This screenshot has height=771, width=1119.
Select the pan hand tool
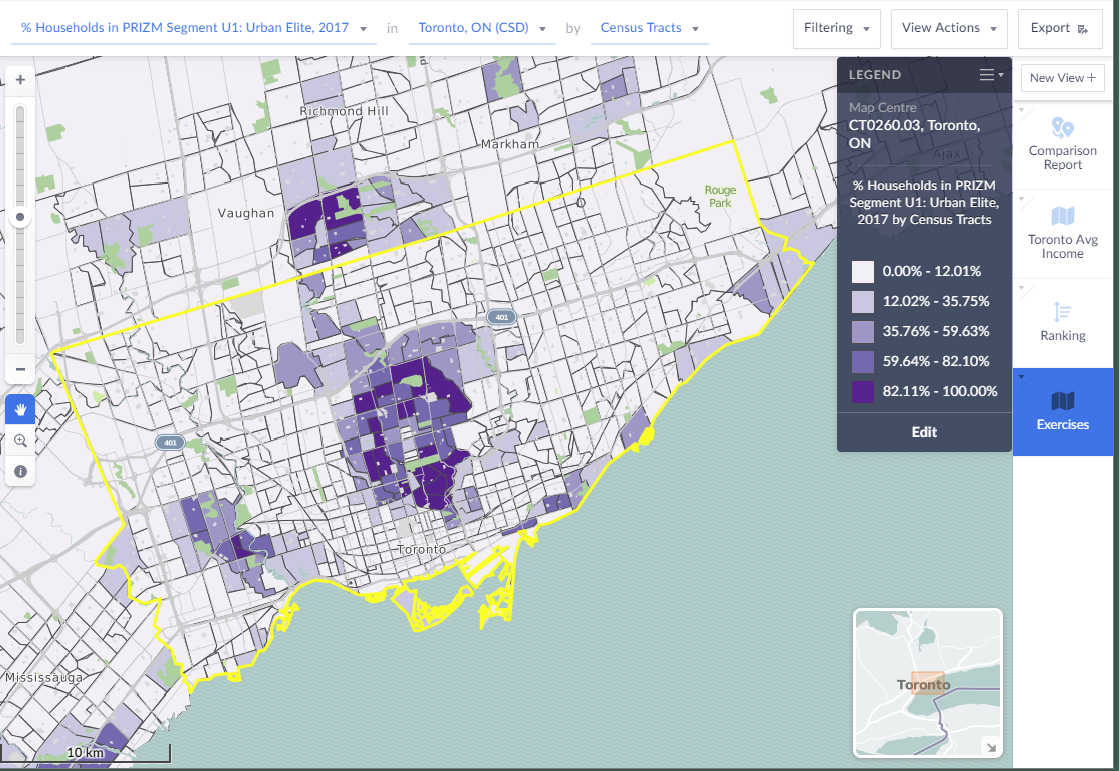coord(20,409)
